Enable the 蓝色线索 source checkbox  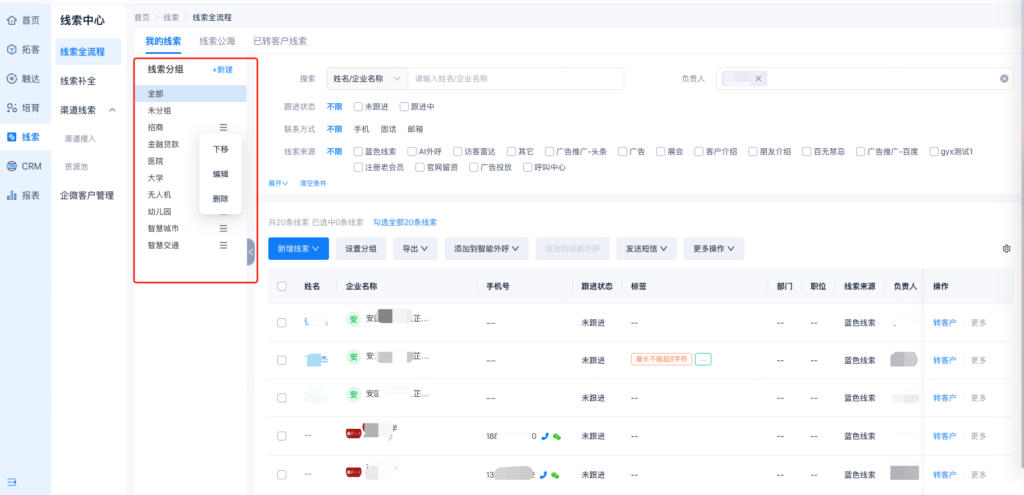pos(358,152)
